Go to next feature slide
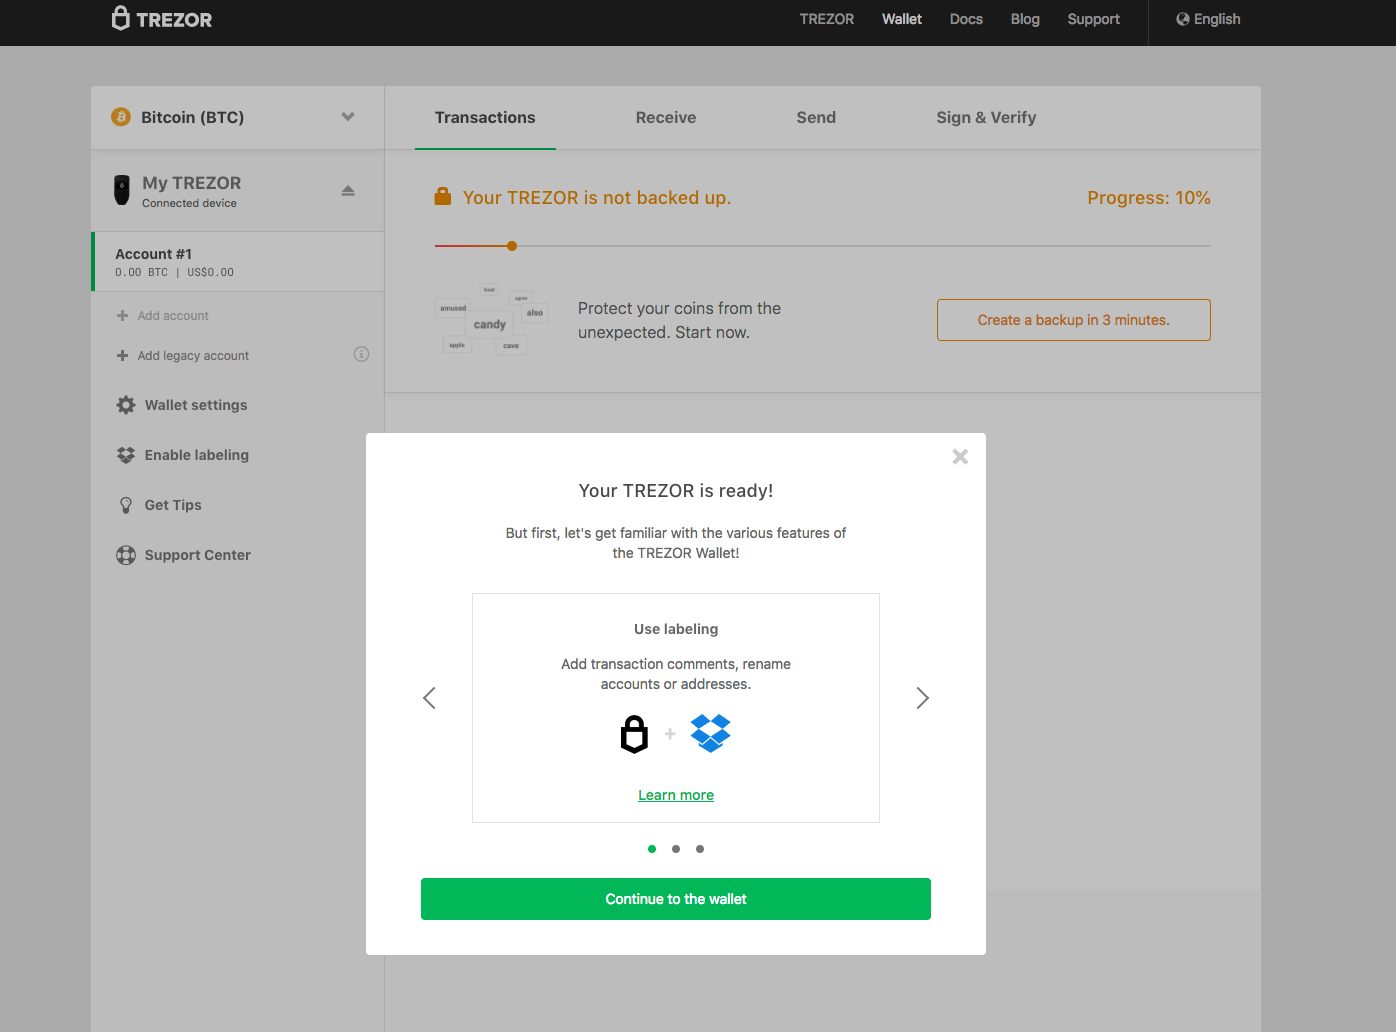 point(923,698)
